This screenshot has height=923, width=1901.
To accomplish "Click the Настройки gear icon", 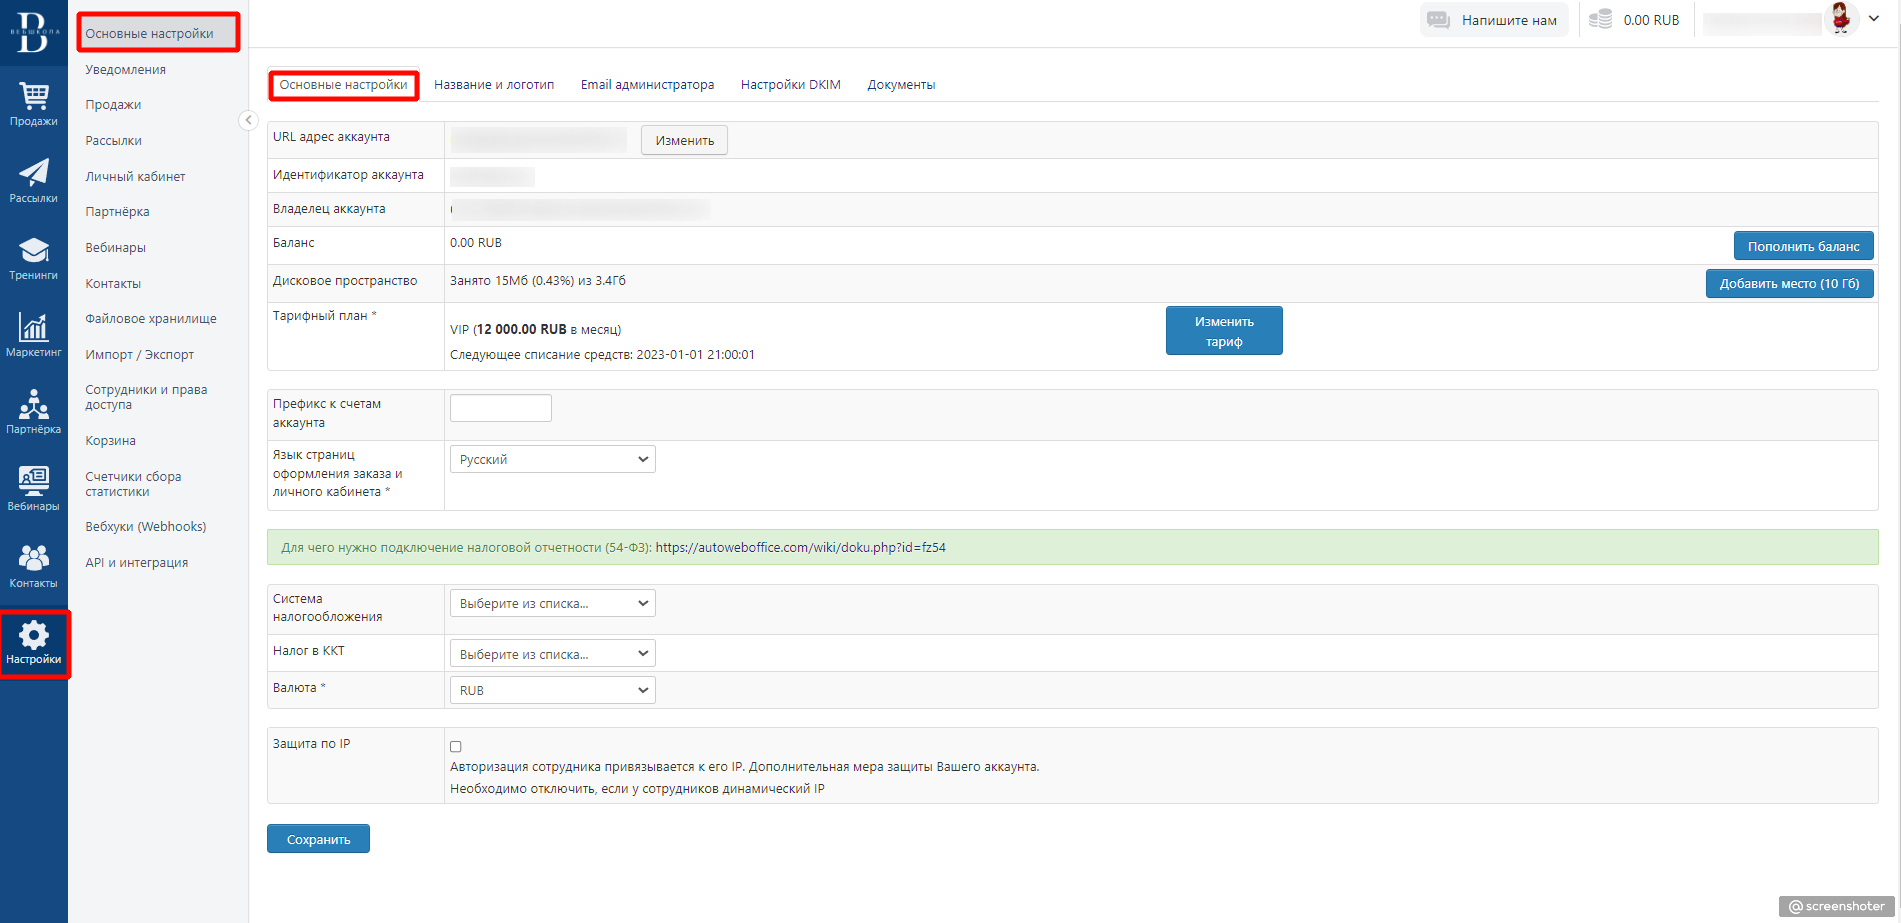I will pyautogui.click(x=34, y=635).
